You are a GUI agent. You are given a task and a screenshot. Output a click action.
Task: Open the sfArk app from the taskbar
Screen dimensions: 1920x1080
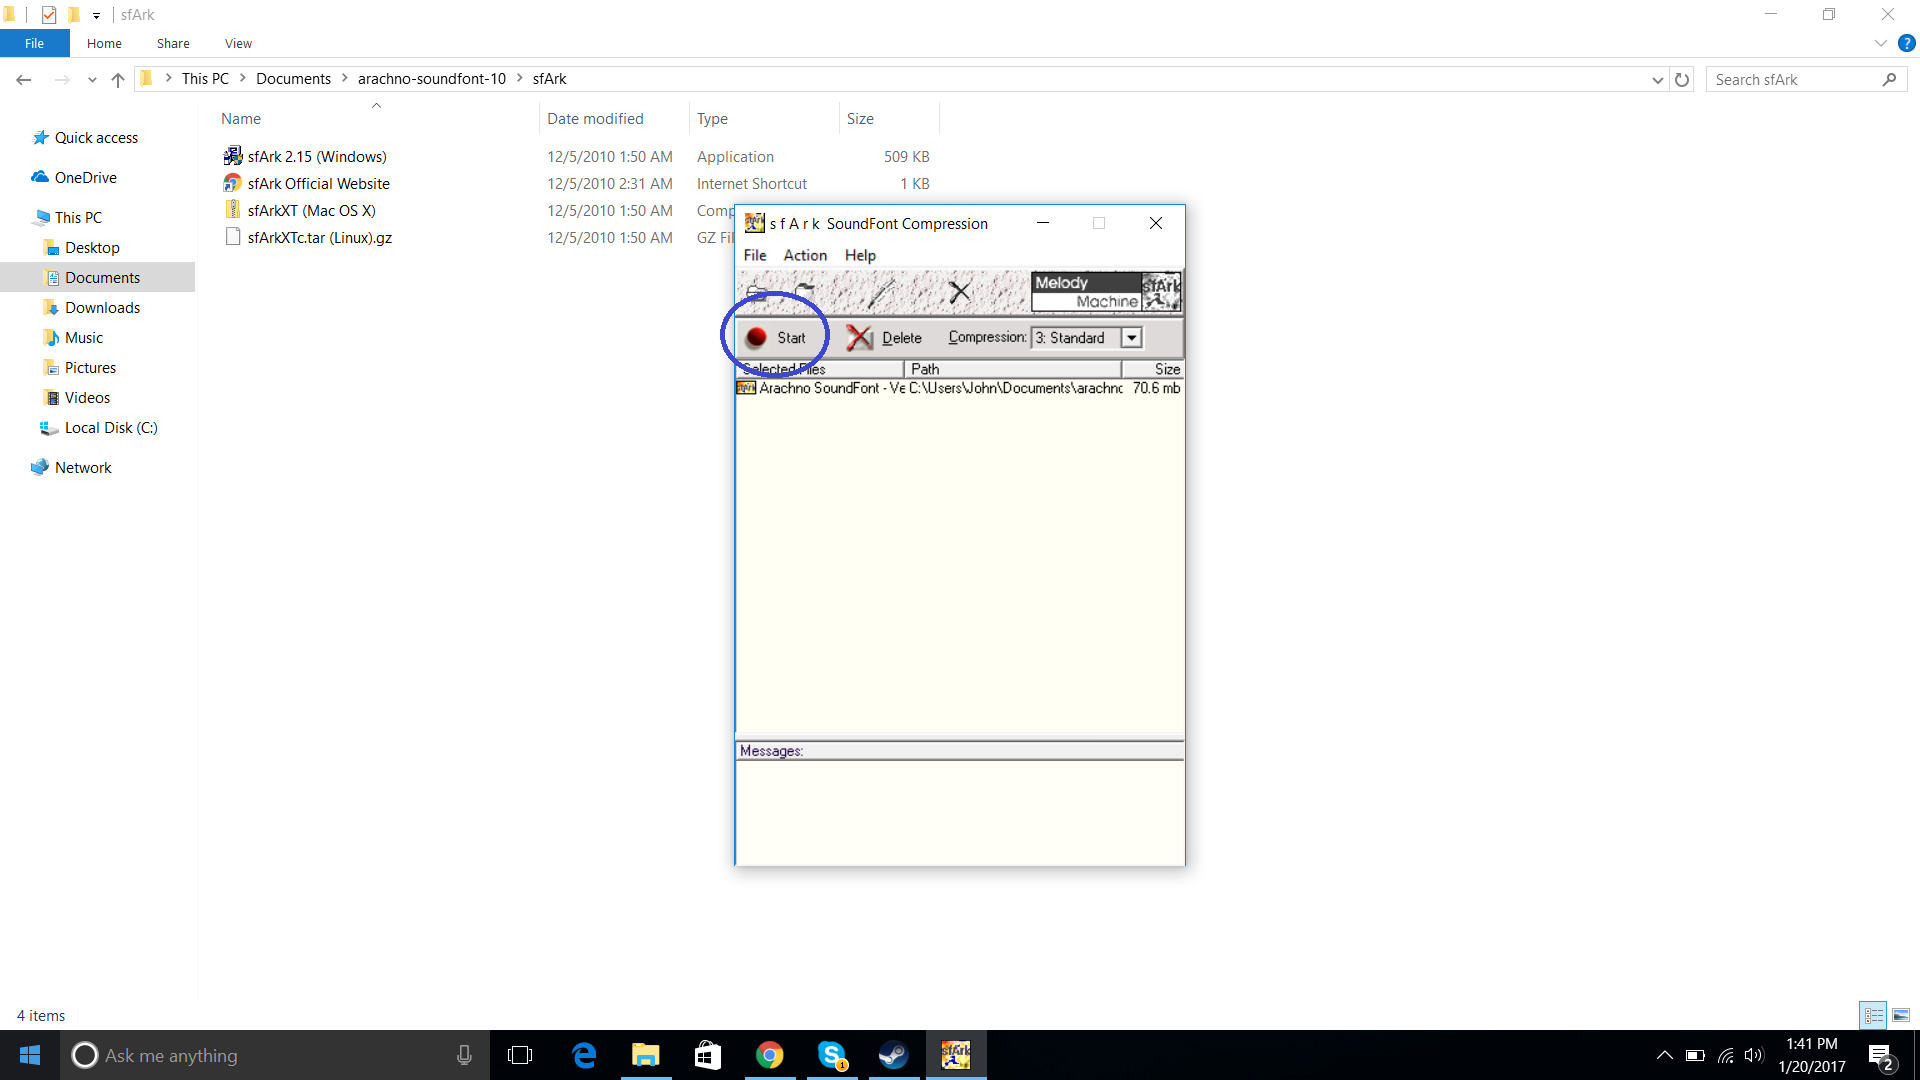955,1055
